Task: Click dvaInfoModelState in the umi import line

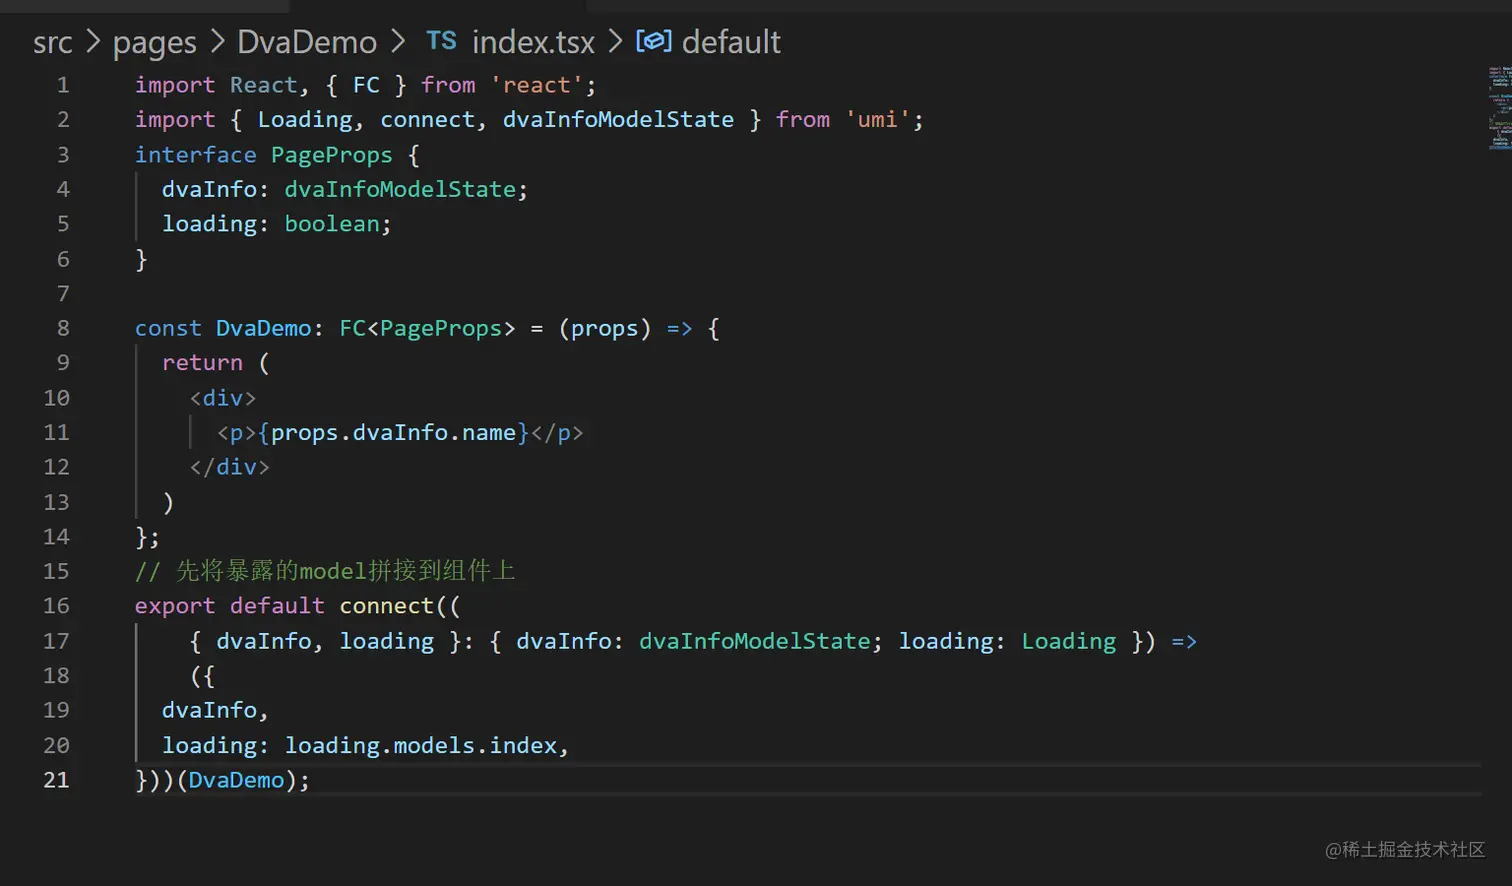Action: [x=618, y=120]
